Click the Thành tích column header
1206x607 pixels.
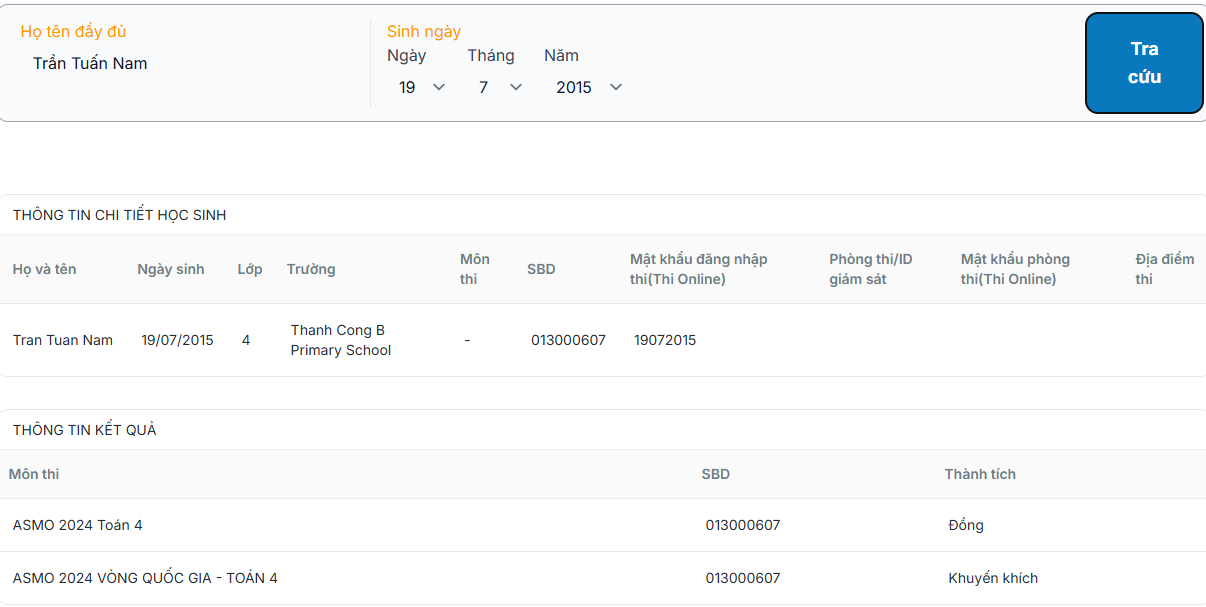980,474
